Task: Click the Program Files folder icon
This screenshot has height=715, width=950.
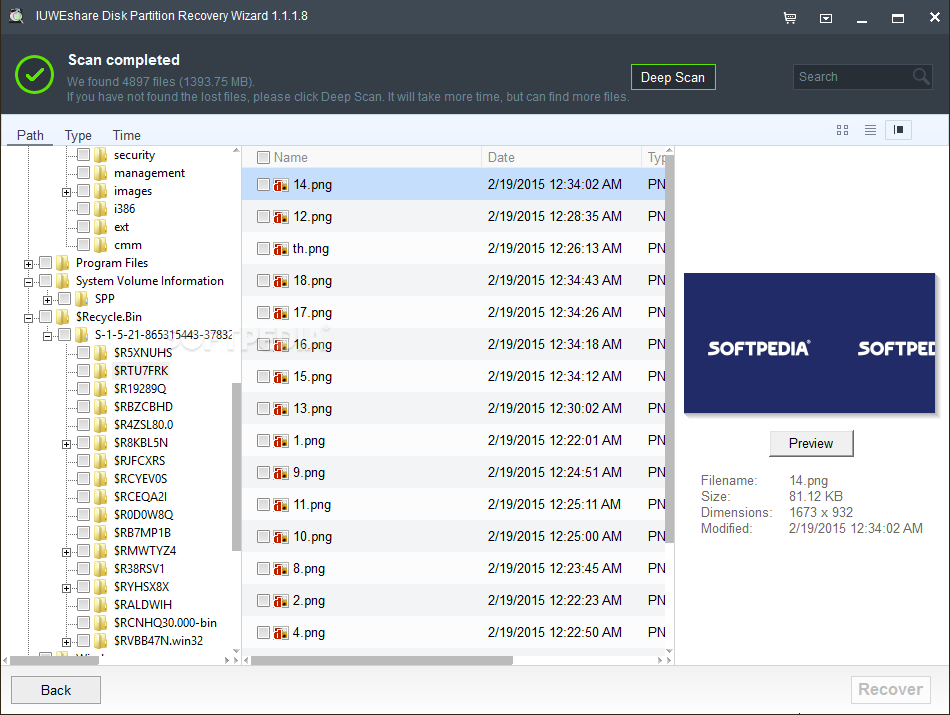Action: click(x=63, y=263)
